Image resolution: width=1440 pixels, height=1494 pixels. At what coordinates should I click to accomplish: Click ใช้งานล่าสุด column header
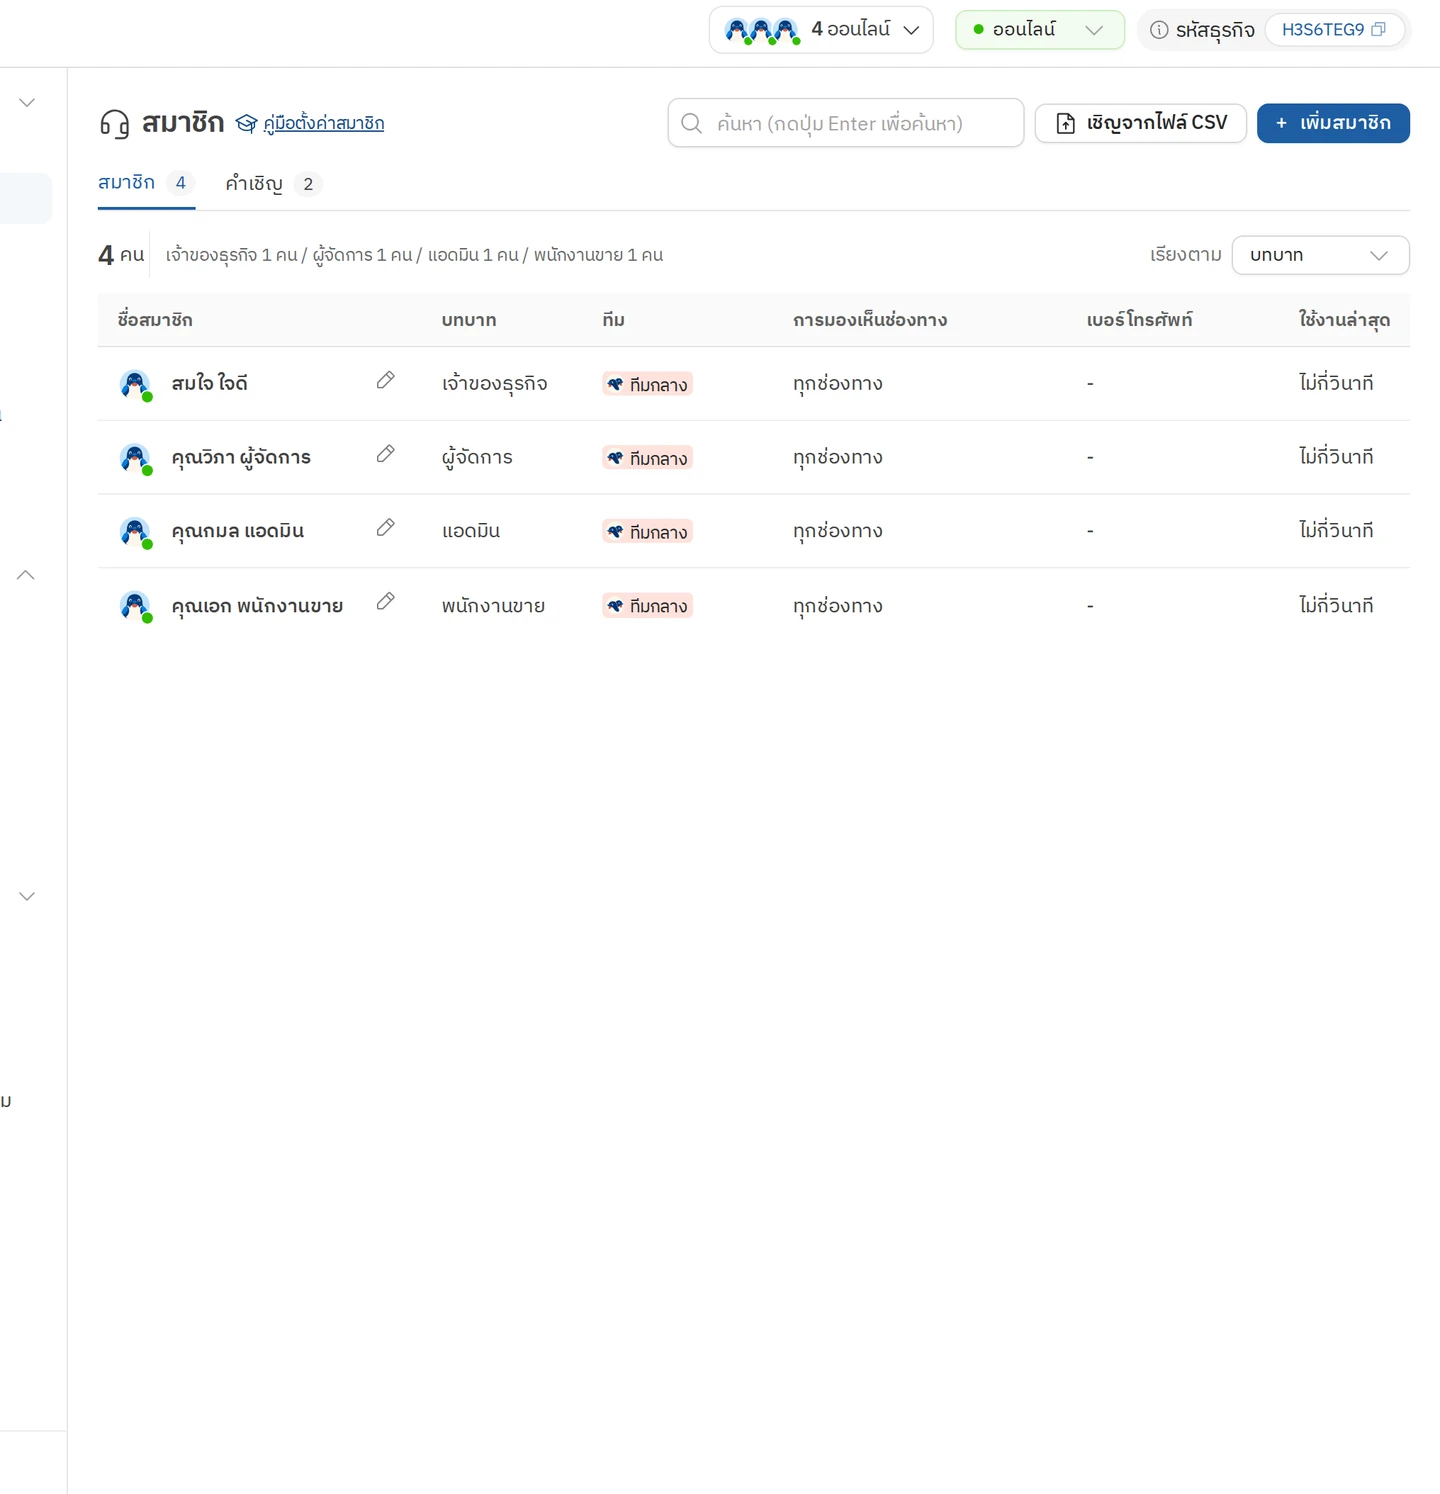[x=1344, y=320]
